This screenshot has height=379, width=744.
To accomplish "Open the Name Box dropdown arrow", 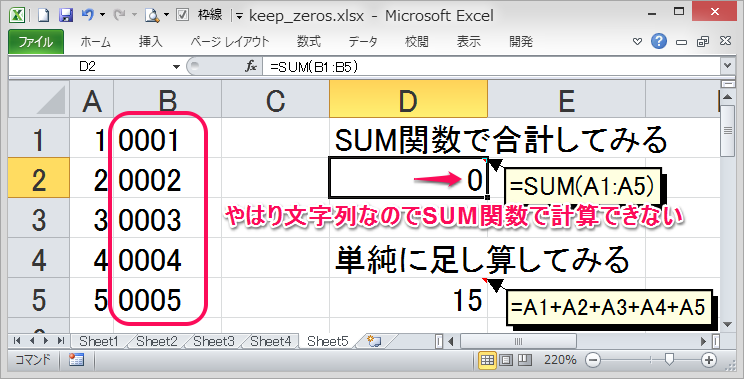I will (x=177, y=67).
